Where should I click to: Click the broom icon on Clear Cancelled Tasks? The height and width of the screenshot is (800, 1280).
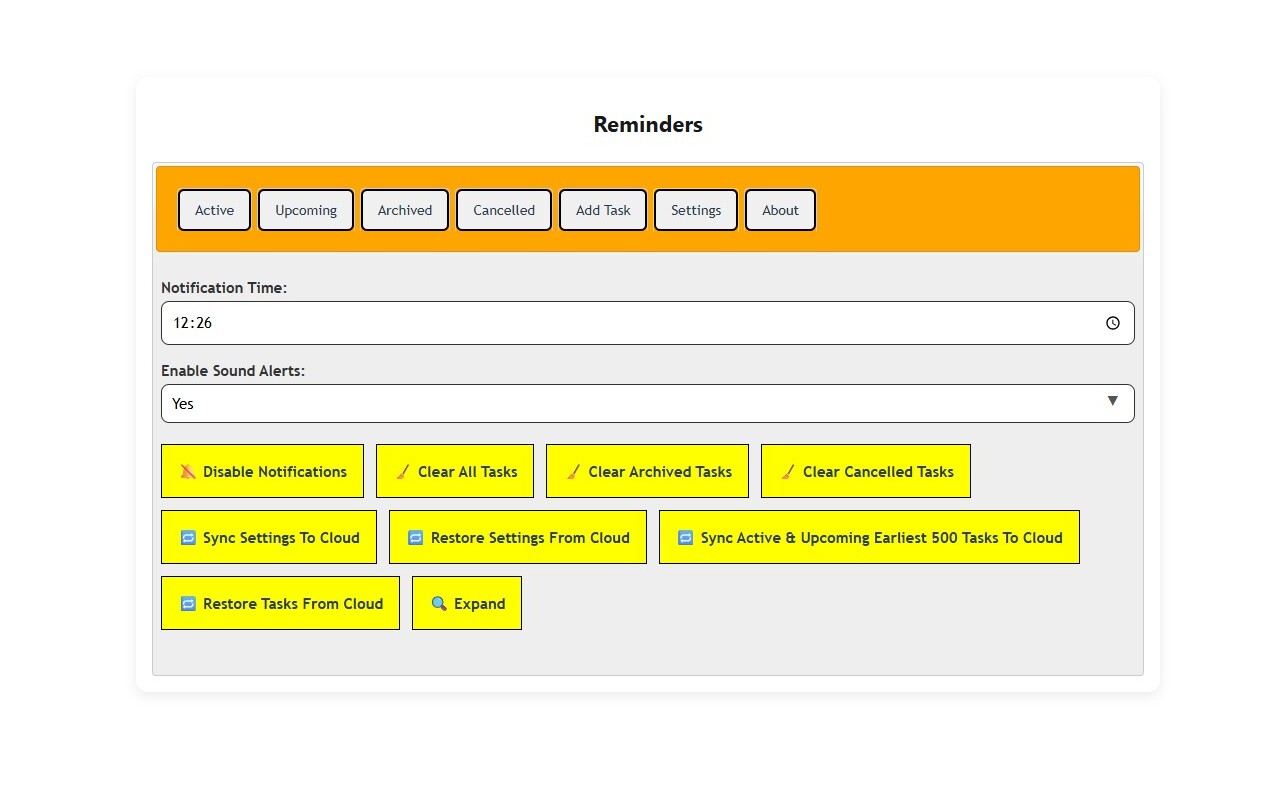[788, 472]
